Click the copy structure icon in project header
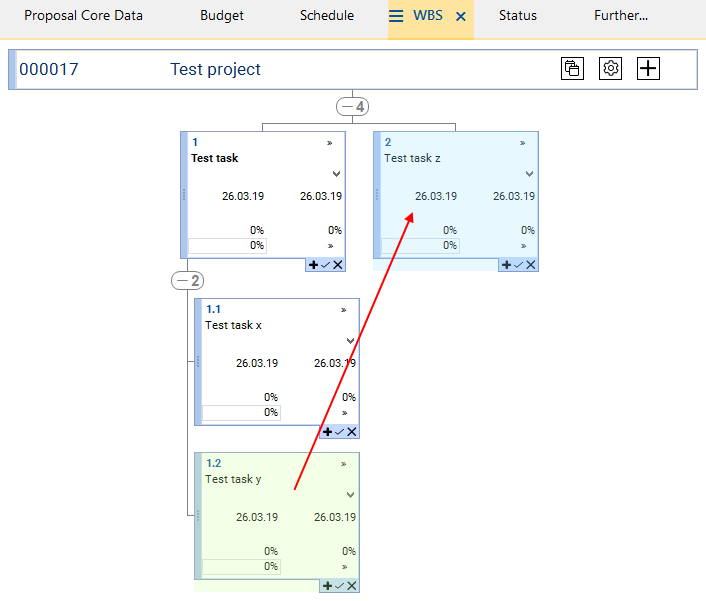Image resolution: width=706 pixels, height=601 pixels. 572,68
